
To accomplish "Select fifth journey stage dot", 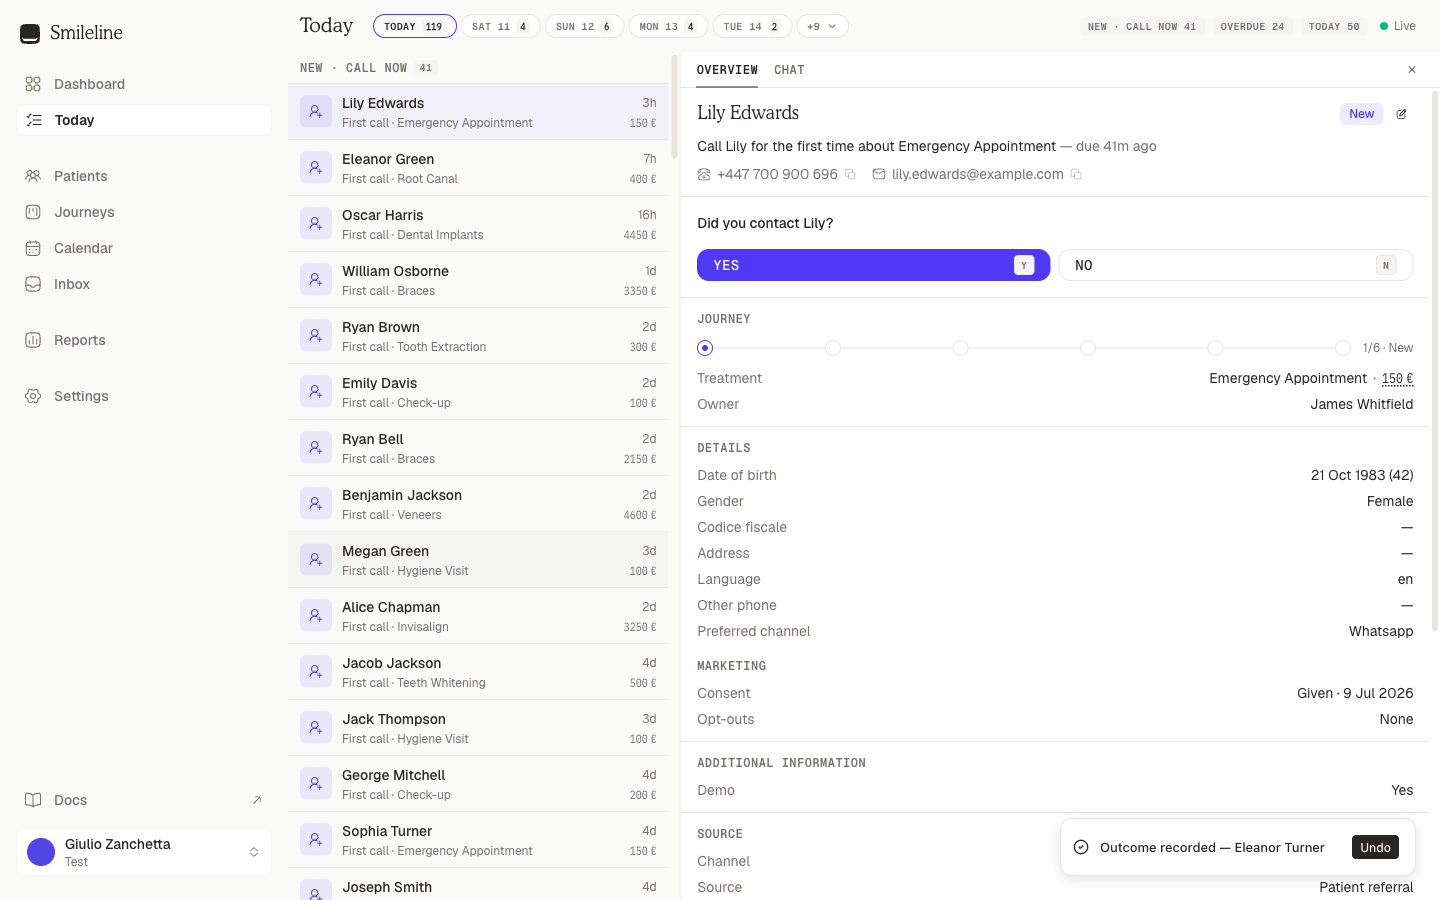I will click(x=1215, y=348).
